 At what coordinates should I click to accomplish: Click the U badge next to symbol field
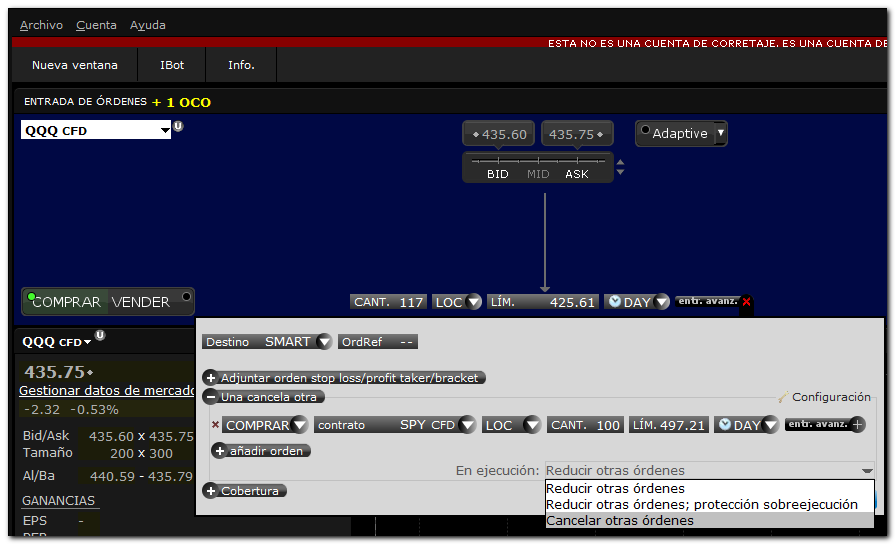point(178,126)
